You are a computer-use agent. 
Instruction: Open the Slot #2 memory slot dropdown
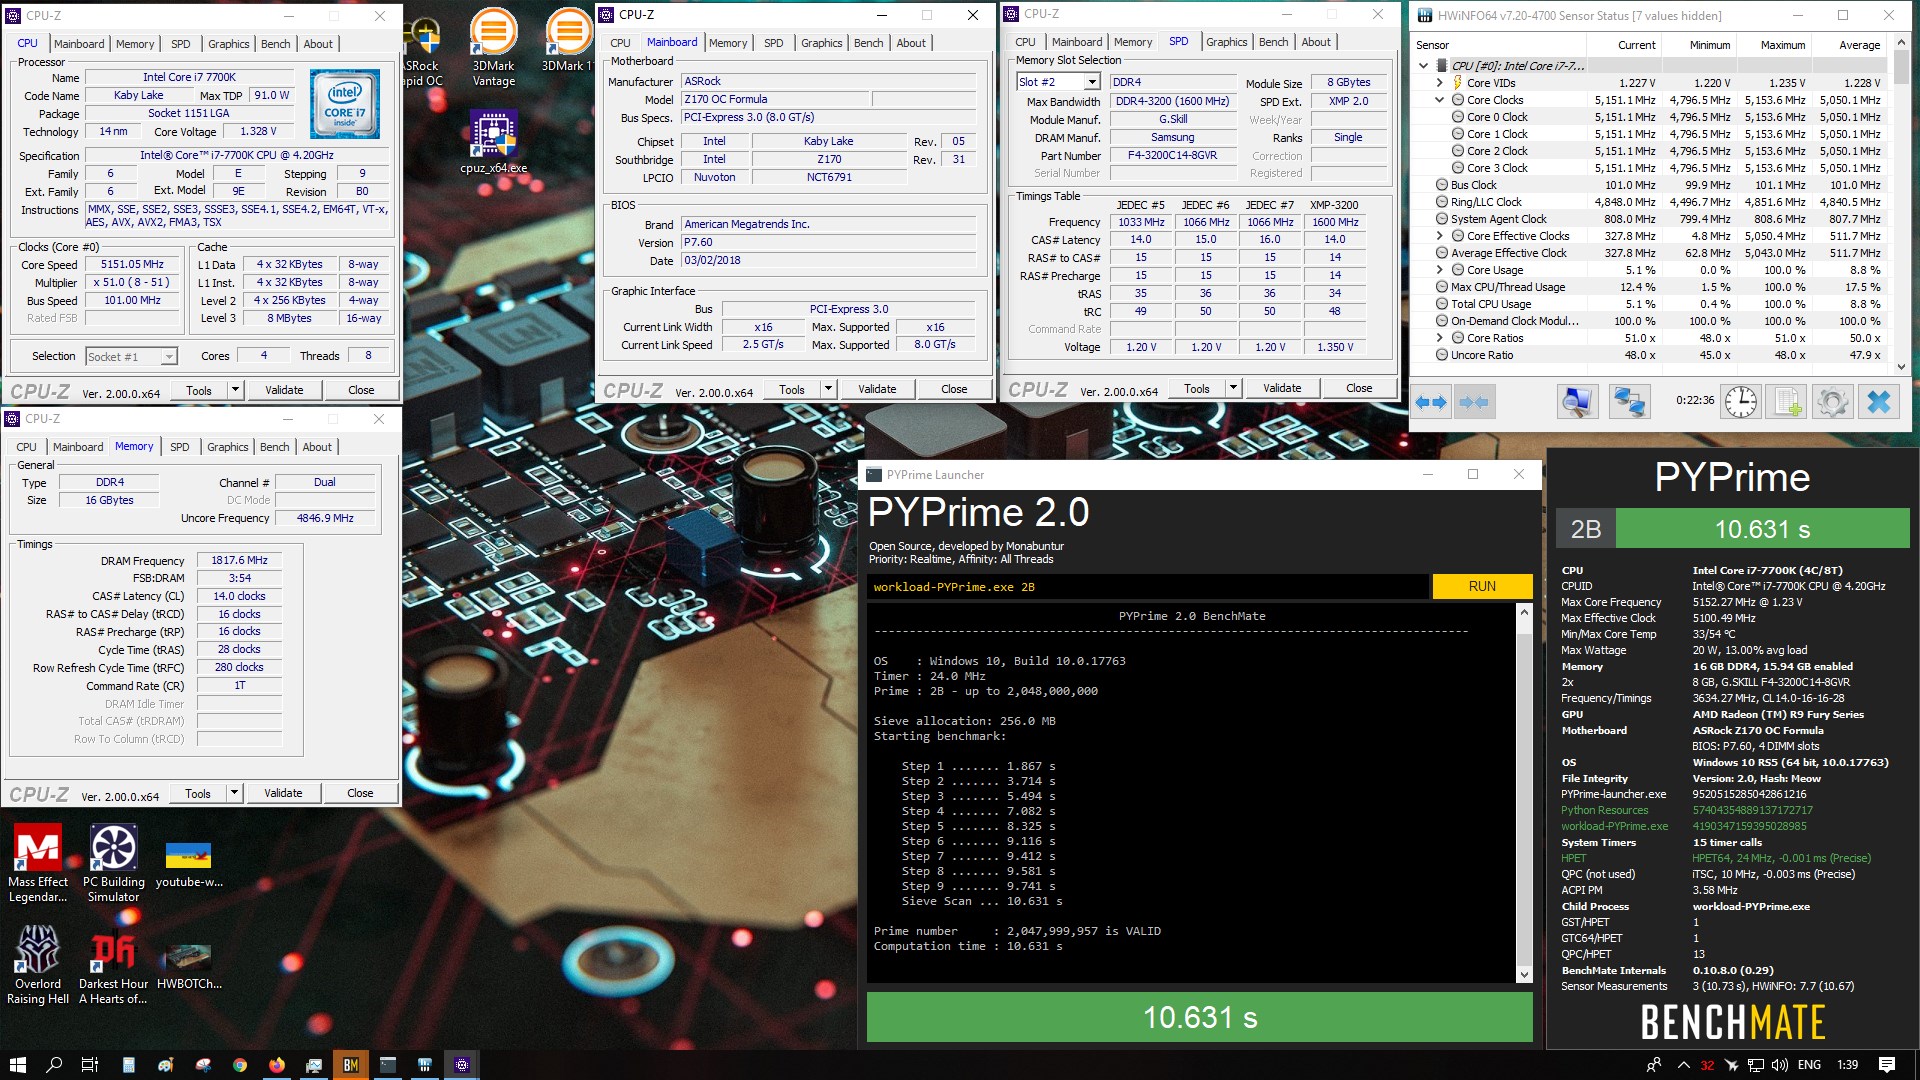pyautogui.click(x=1092, y=82)
